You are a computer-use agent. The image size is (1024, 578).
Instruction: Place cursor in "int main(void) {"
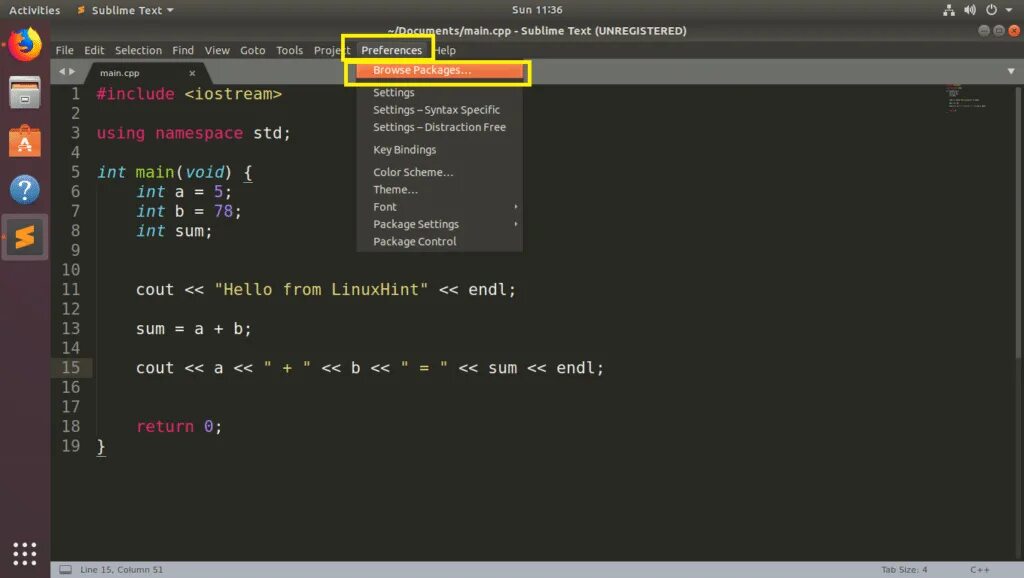click(174, 172)
